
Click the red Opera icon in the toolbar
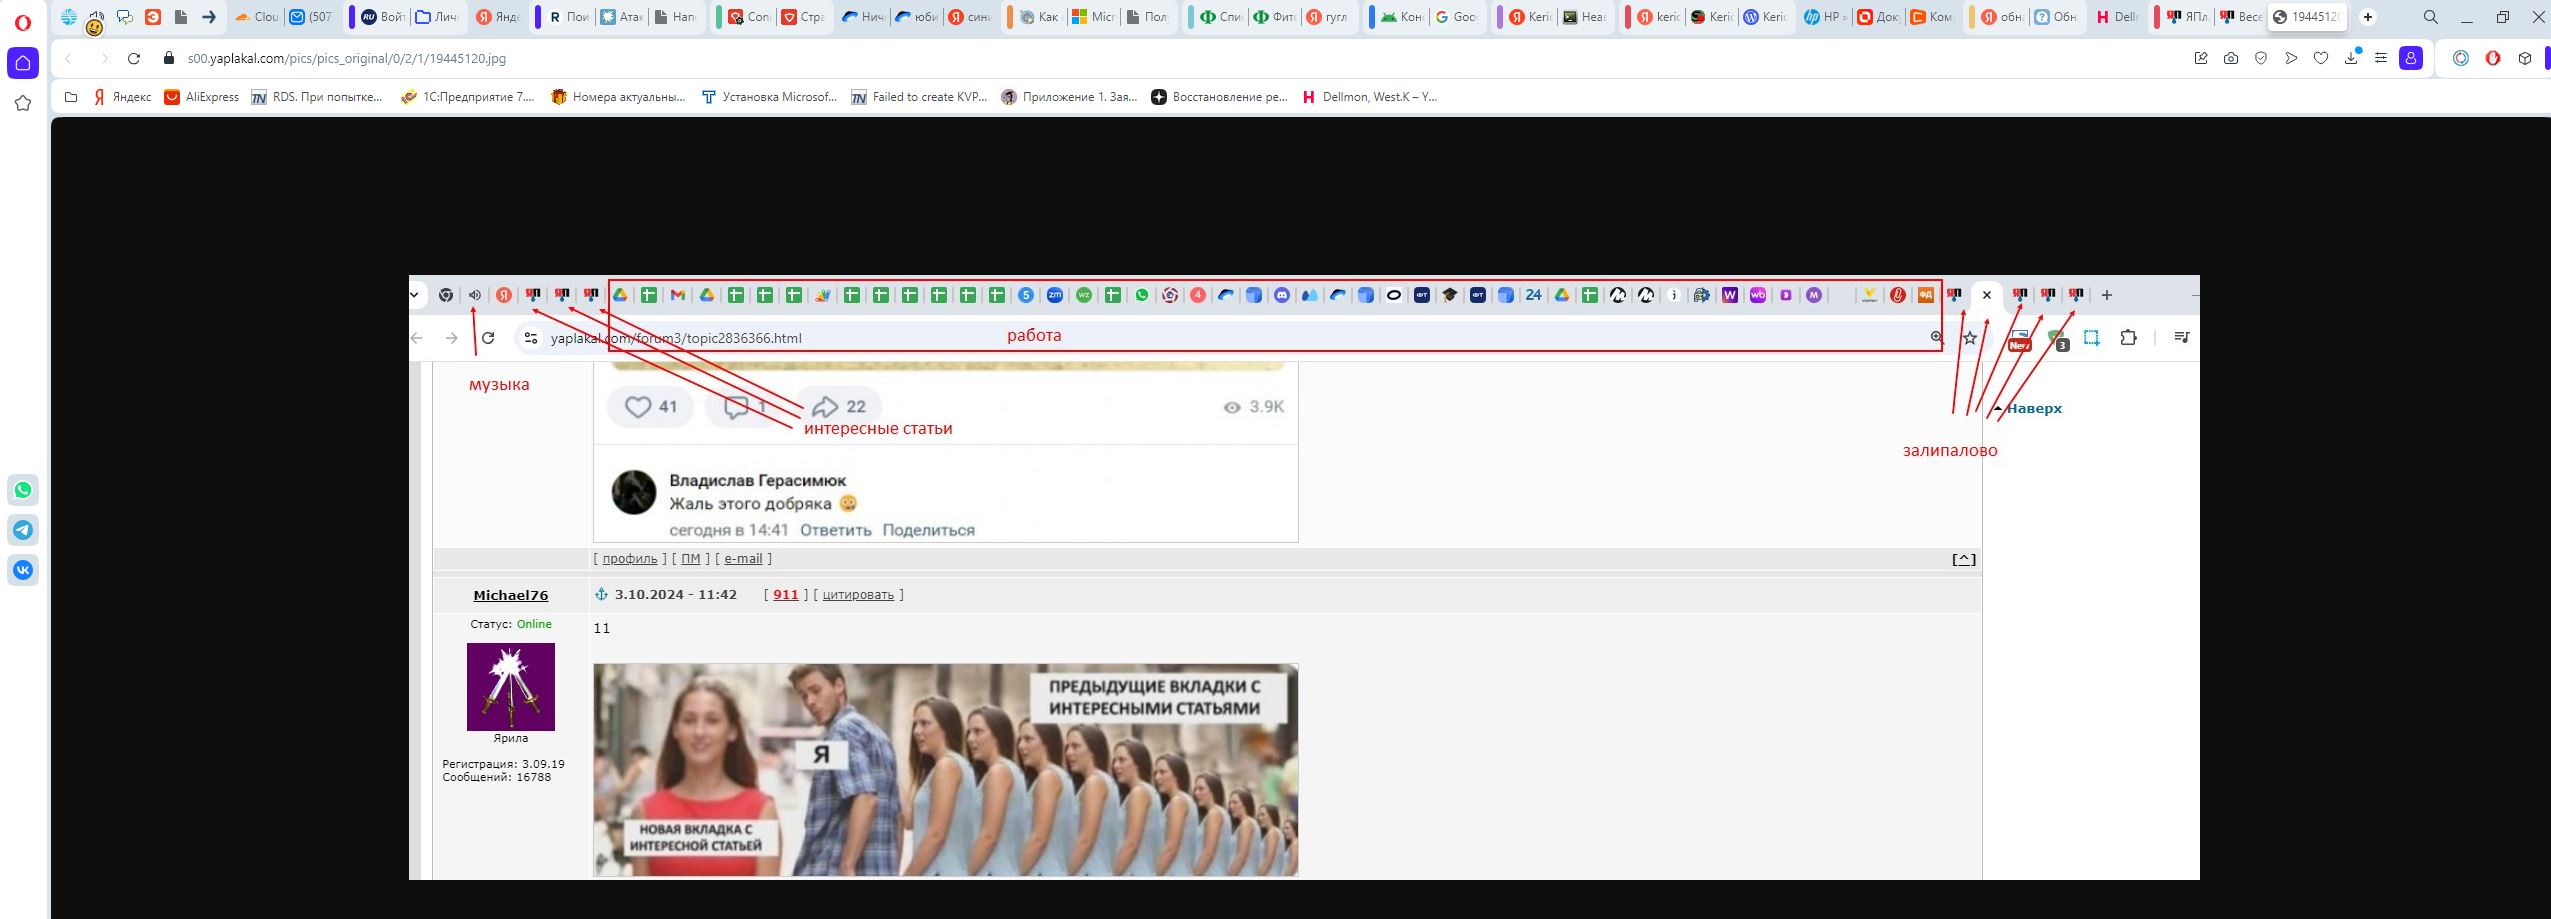pos(2493,59)
